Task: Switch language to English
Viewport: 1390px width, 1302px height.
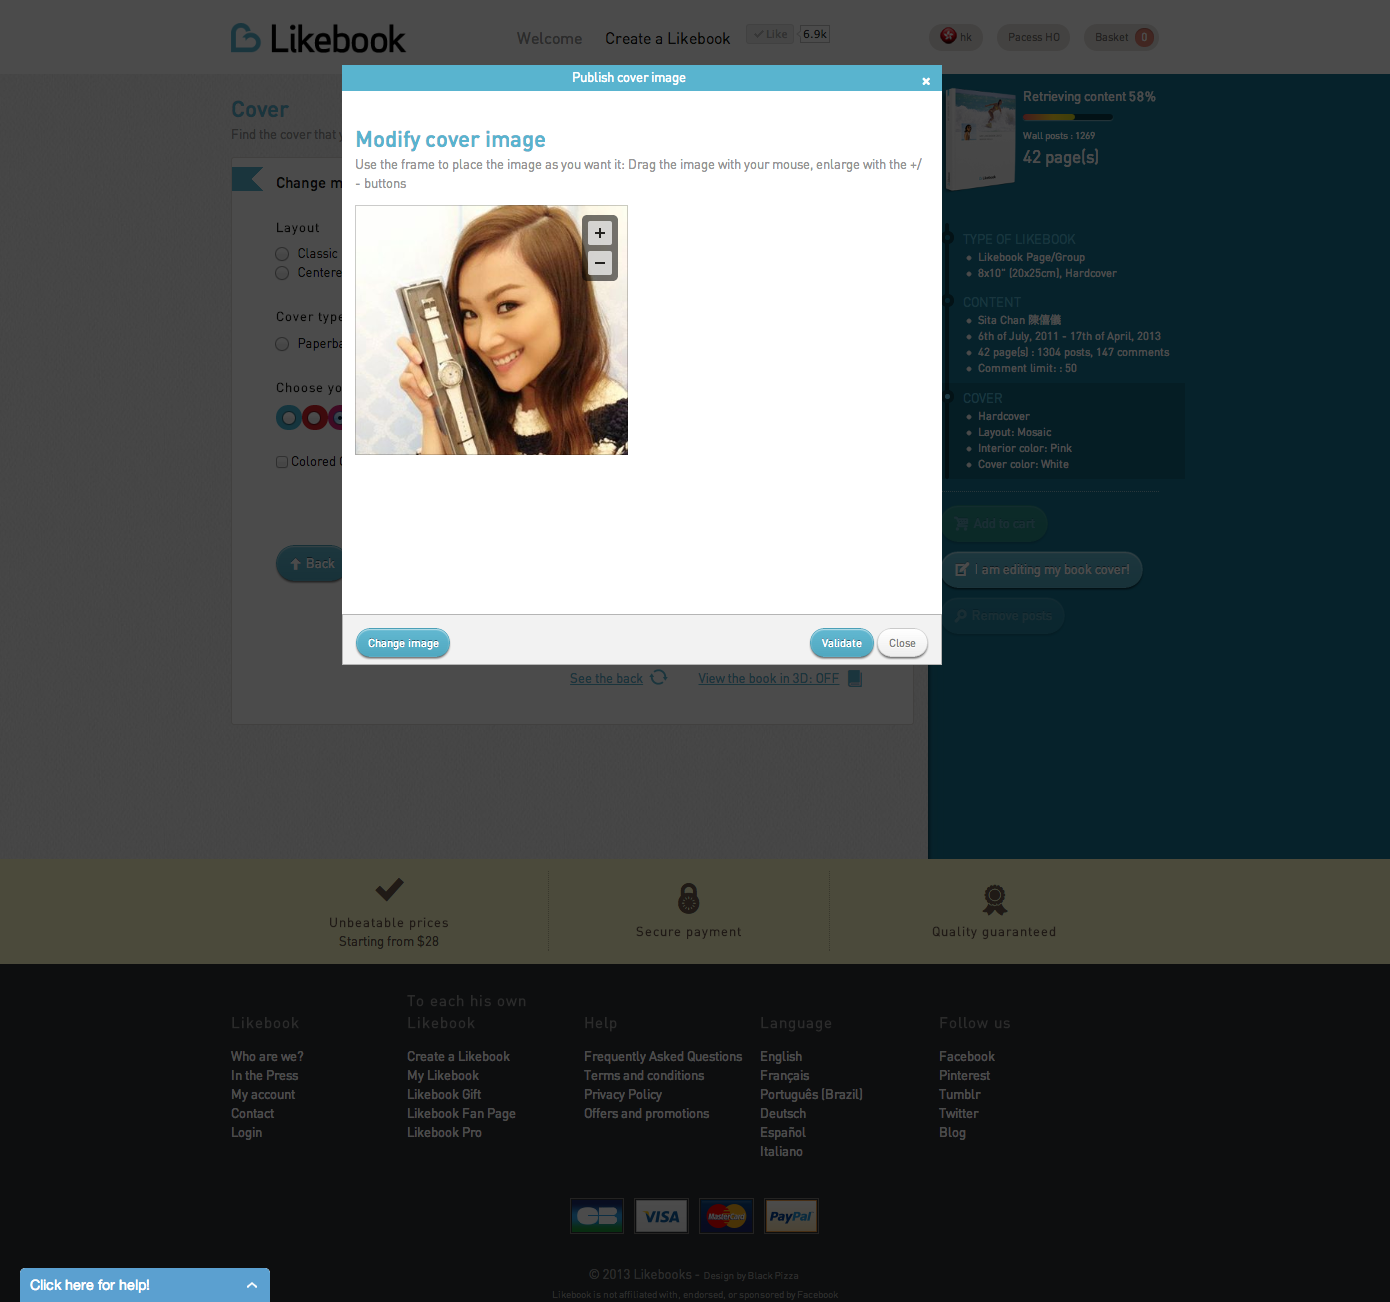Action: click(x=781, y=1056)
